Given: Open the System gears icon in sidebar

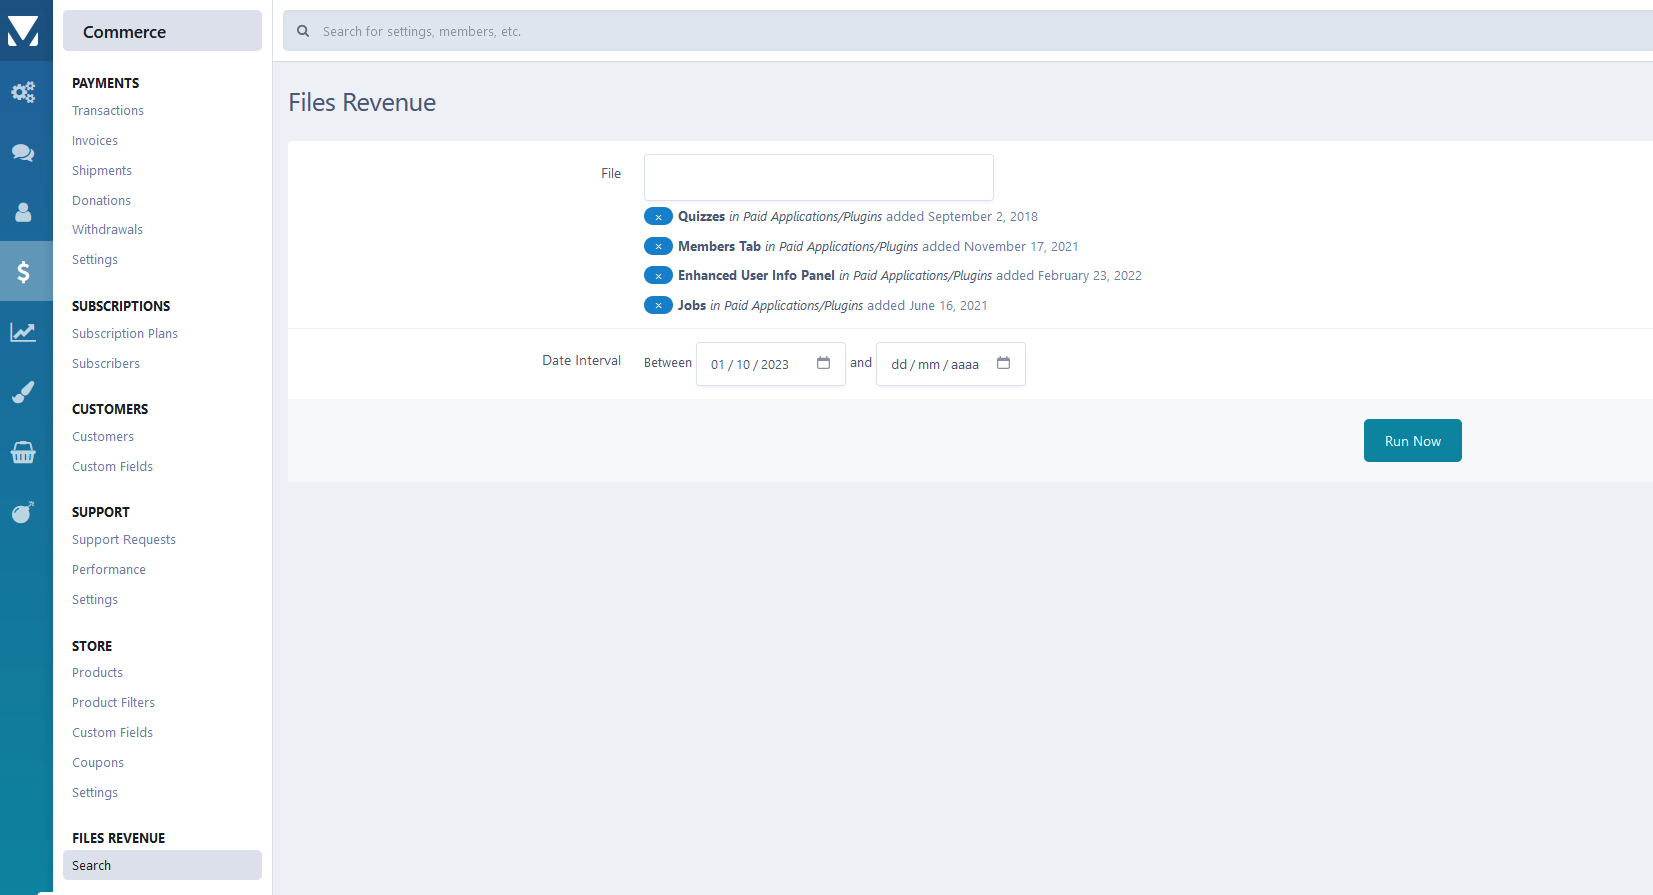Looking at the screenshot, I should [x=23, y=92].
